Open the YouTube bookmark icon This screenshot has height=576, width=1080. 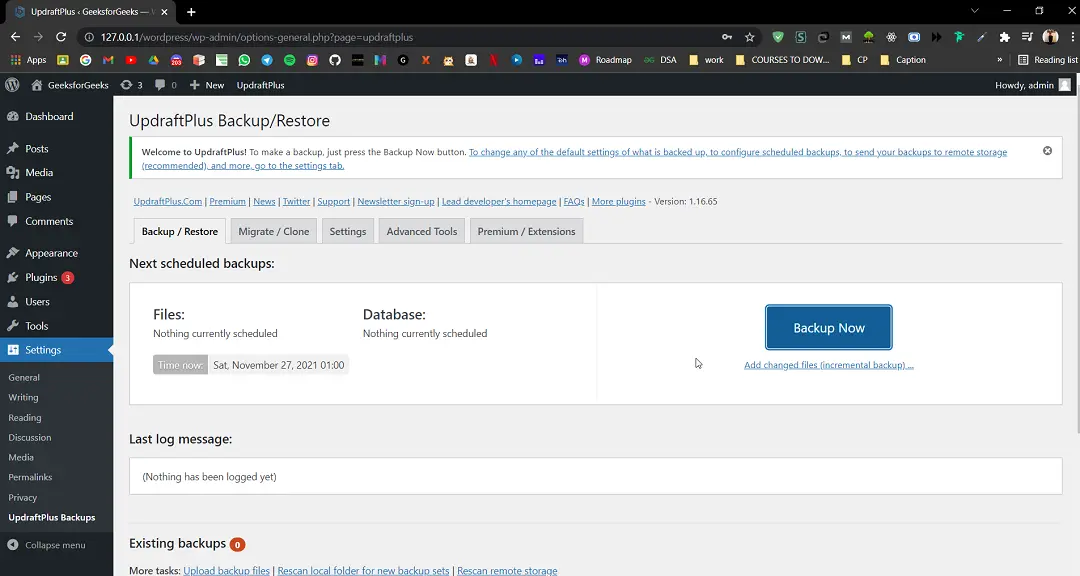click(x=131, y=60)
